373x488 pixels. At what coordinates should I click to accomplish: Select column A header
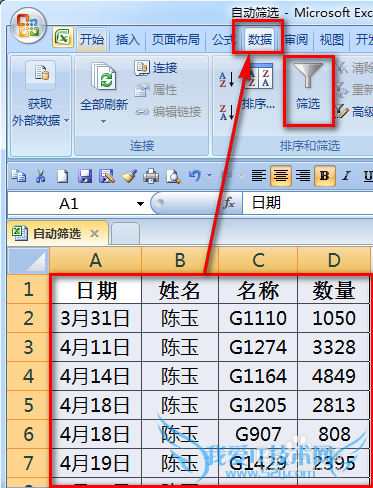pos(96,260)
